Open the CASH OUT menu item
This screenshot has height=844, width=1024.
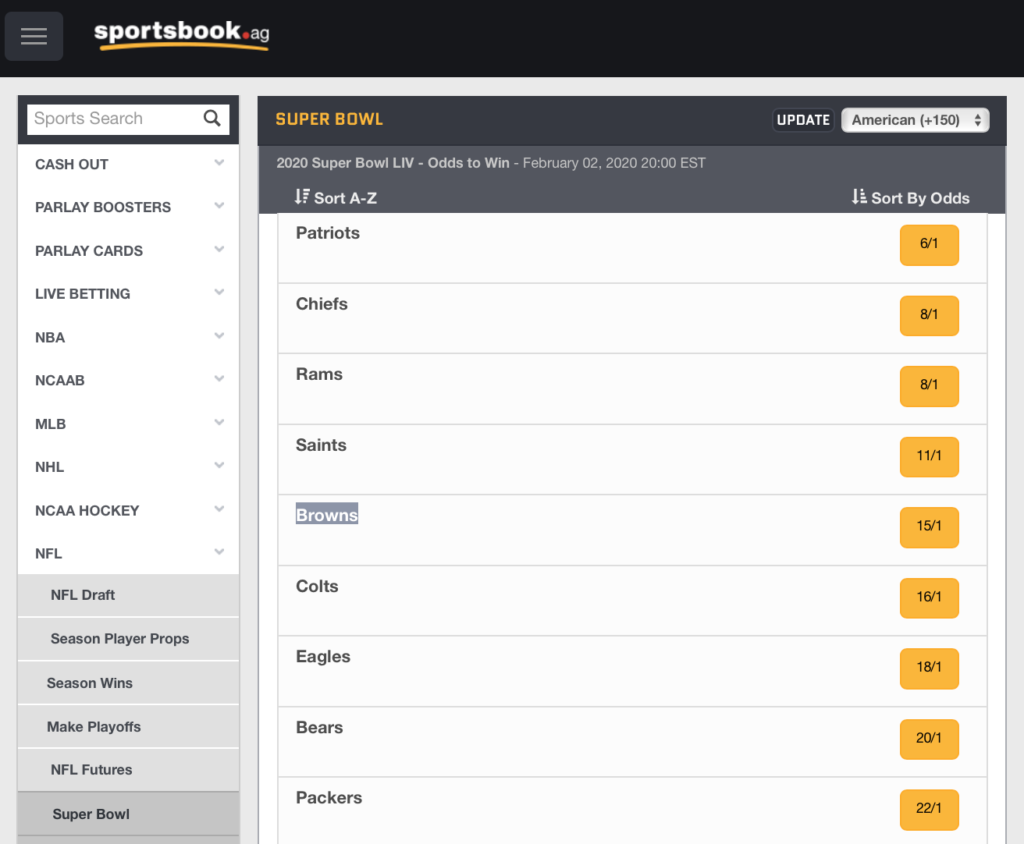tap(72, 165)
